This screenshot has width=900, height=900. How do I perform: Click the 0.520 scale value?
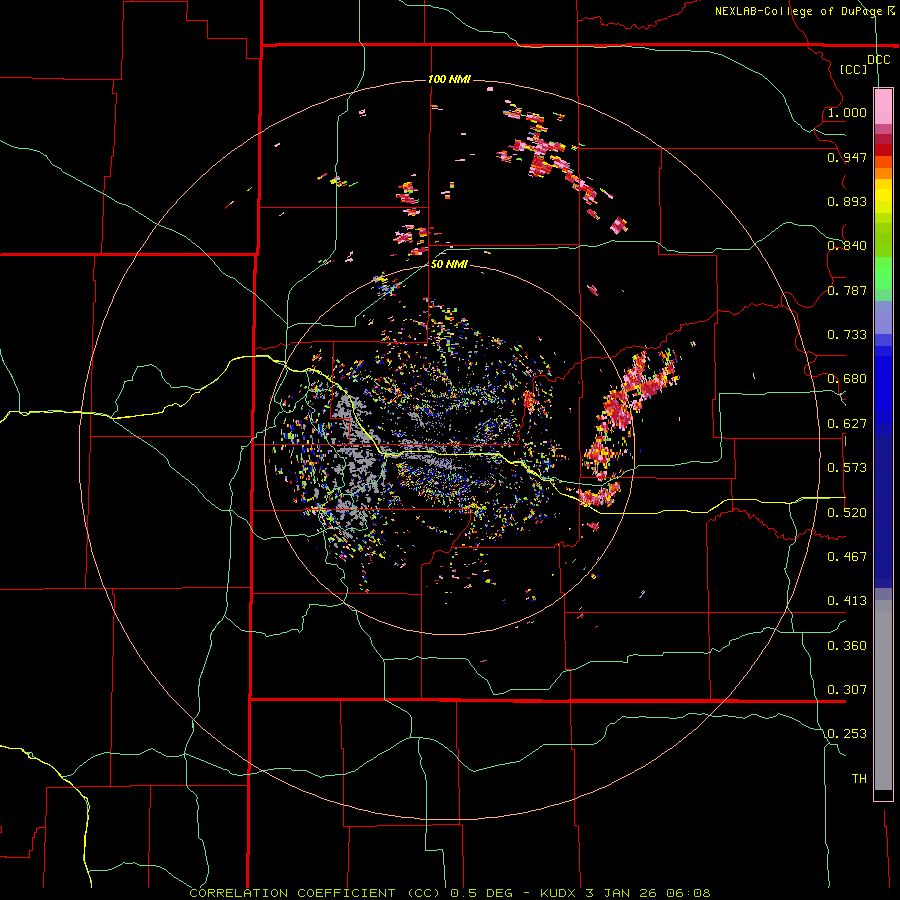point(847,513)
